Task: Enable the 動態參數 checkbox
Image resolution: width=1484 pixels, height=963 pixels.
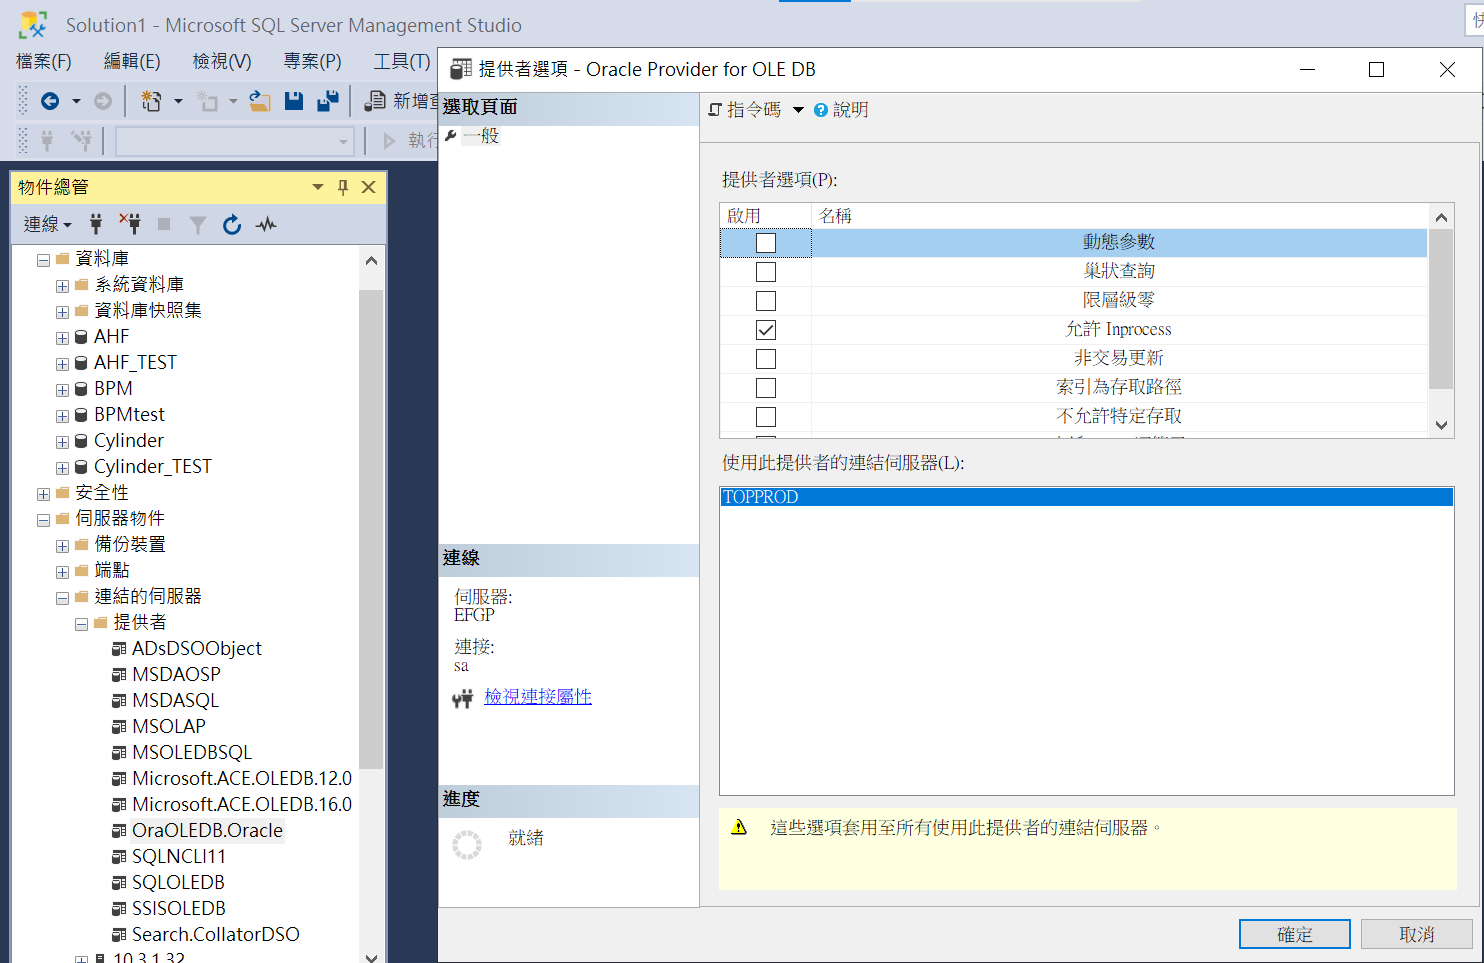Action: coord(766,243)
